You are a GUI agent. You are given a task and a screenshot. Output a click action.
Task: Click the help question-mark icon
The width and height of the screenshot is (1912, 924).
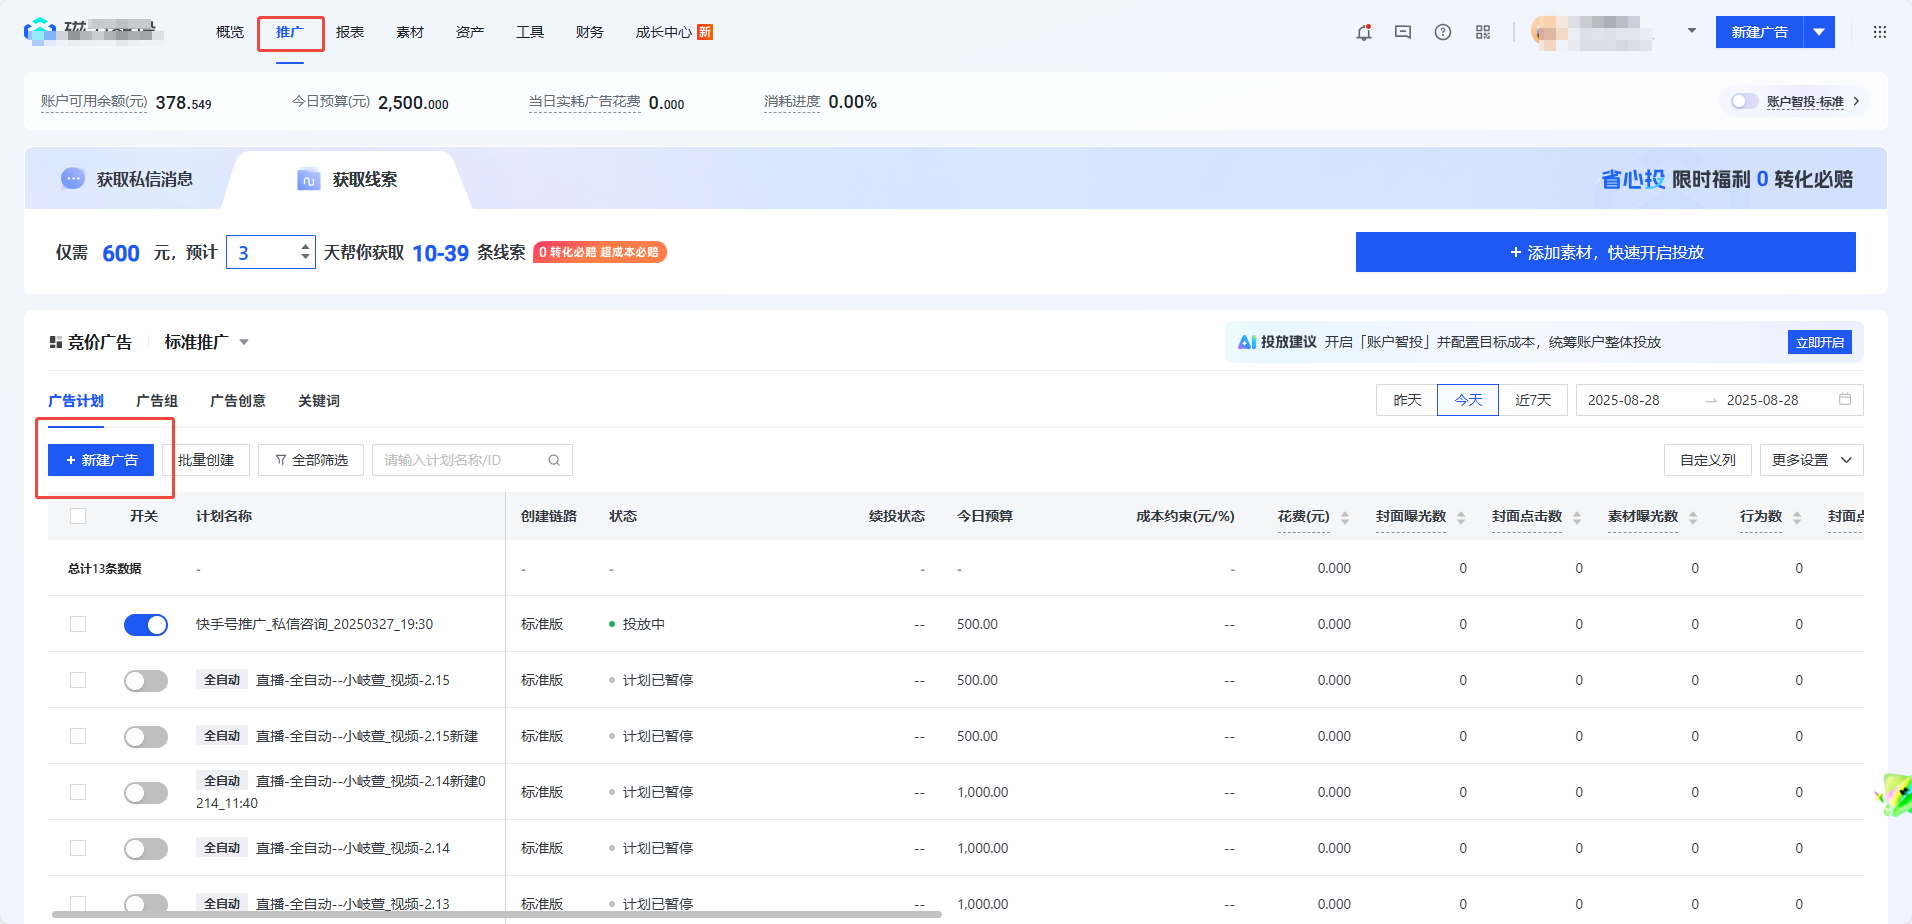tap(1442, 31)
